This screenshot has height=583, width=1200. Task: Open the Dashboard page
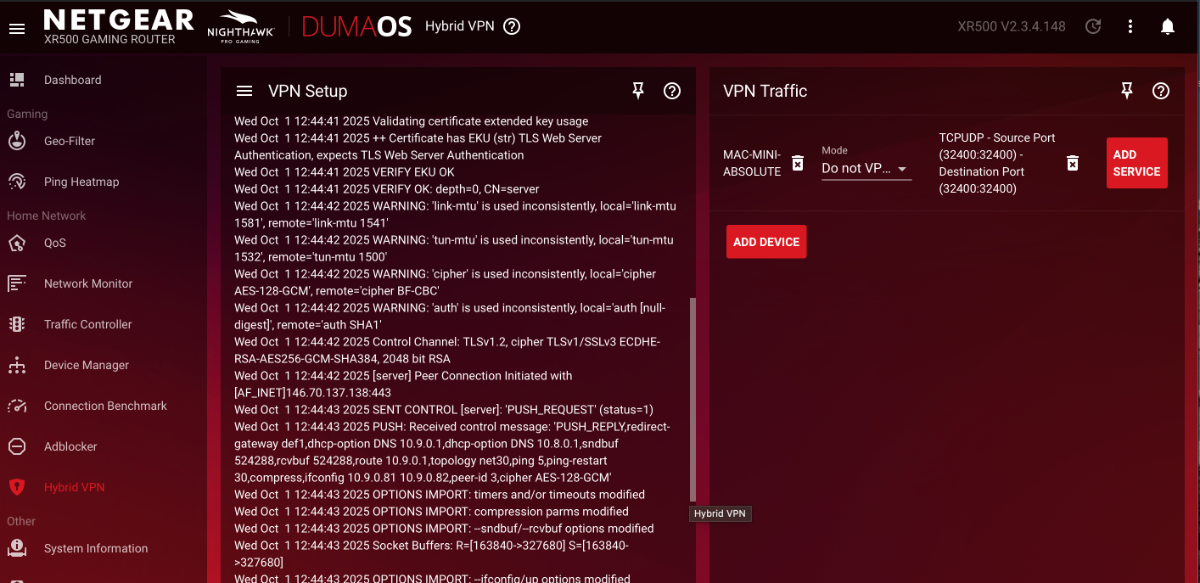coord(72,80)
